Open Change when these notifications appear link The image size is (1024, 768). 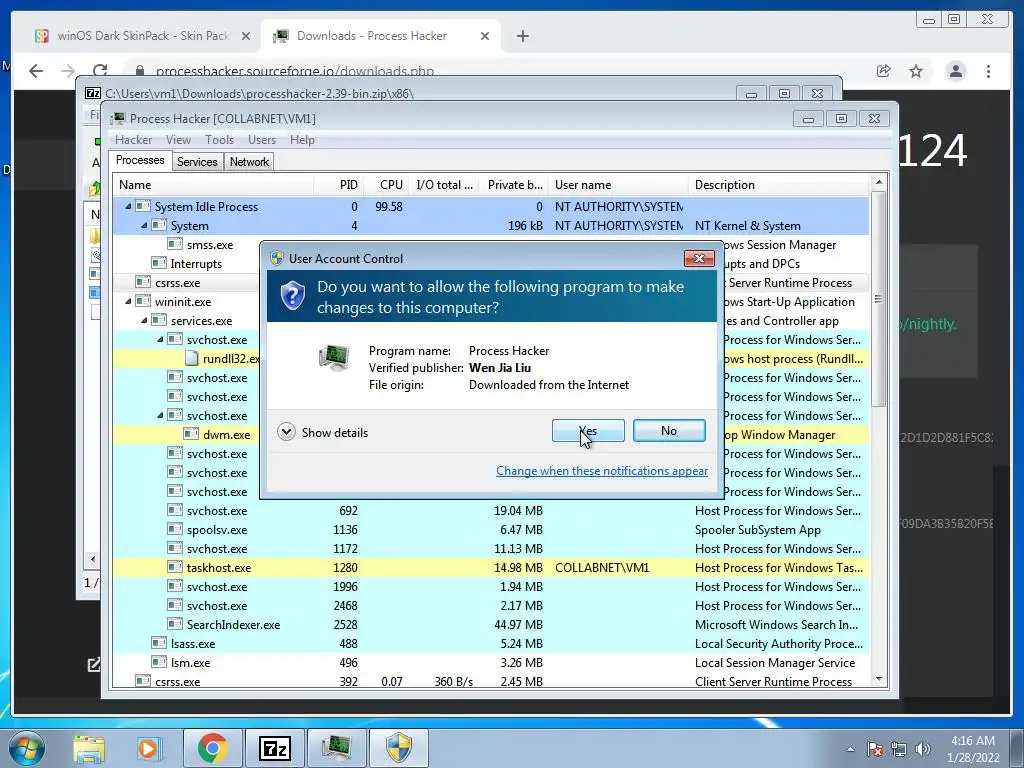(x=601, y=471)
